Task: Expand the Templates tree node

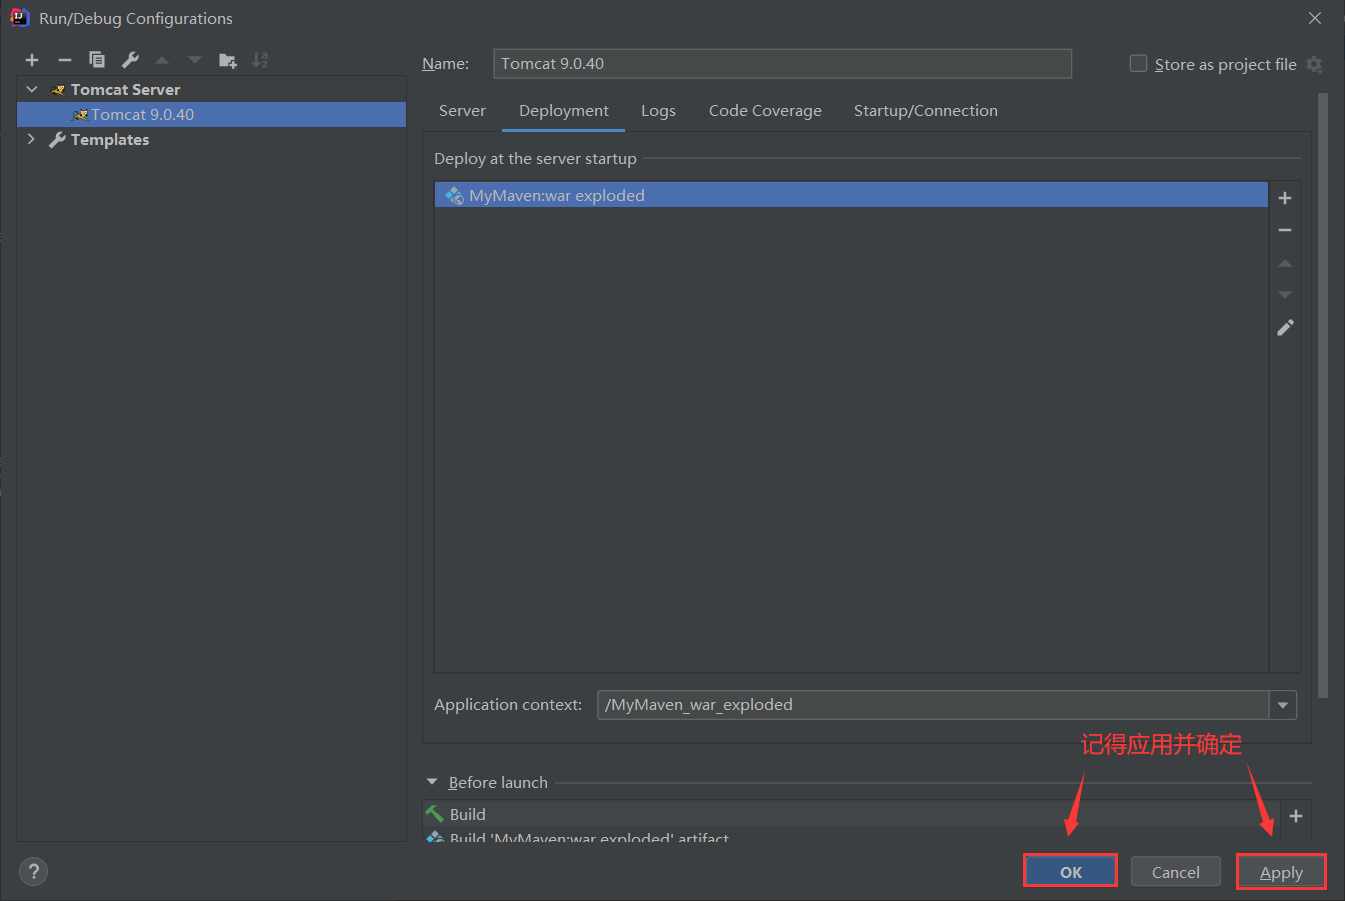Action: coord(32,139)
